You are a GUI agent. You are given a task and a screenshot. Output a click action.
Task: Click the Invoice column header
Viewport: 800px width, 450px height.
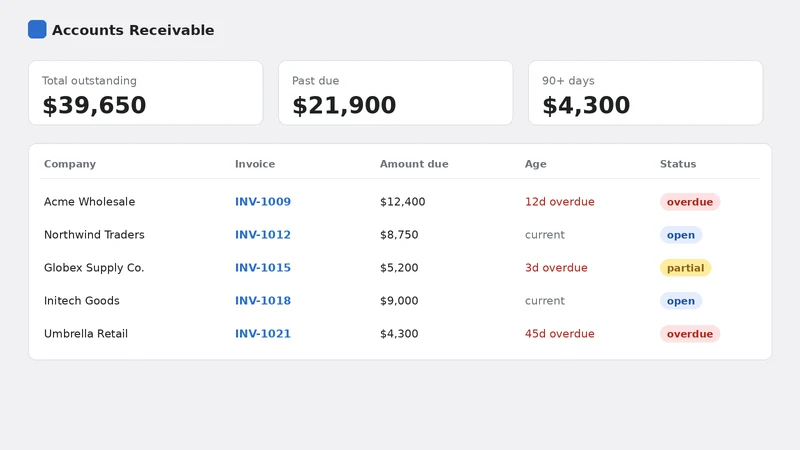[x=255, y=164]
